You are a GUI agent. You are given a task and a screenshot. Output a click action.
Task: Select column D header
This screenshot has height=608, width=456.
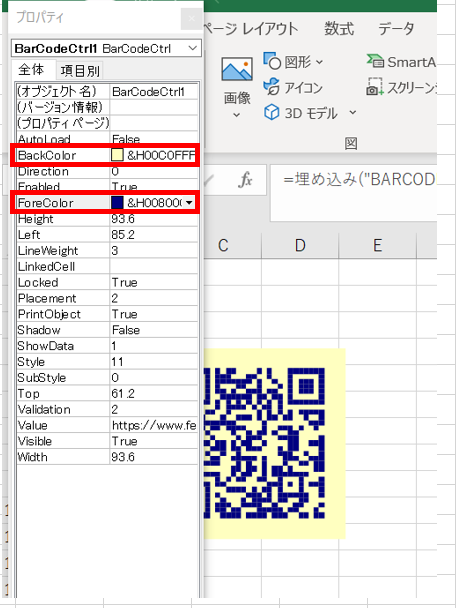point(300,245)
